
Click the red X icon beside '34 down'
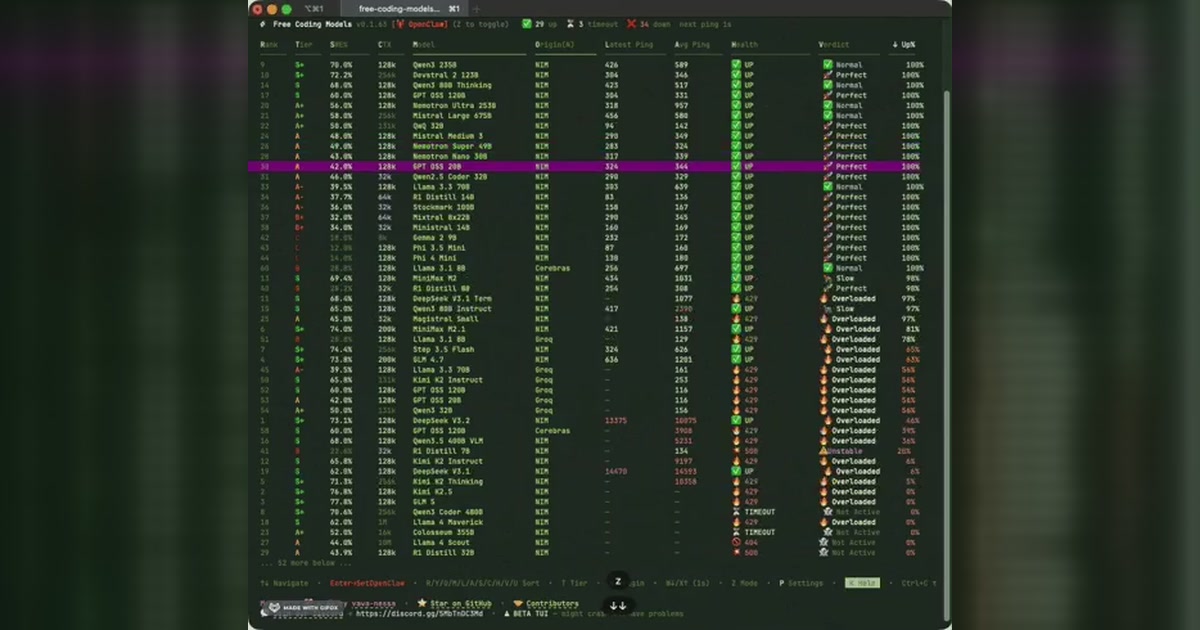point(631,23)
